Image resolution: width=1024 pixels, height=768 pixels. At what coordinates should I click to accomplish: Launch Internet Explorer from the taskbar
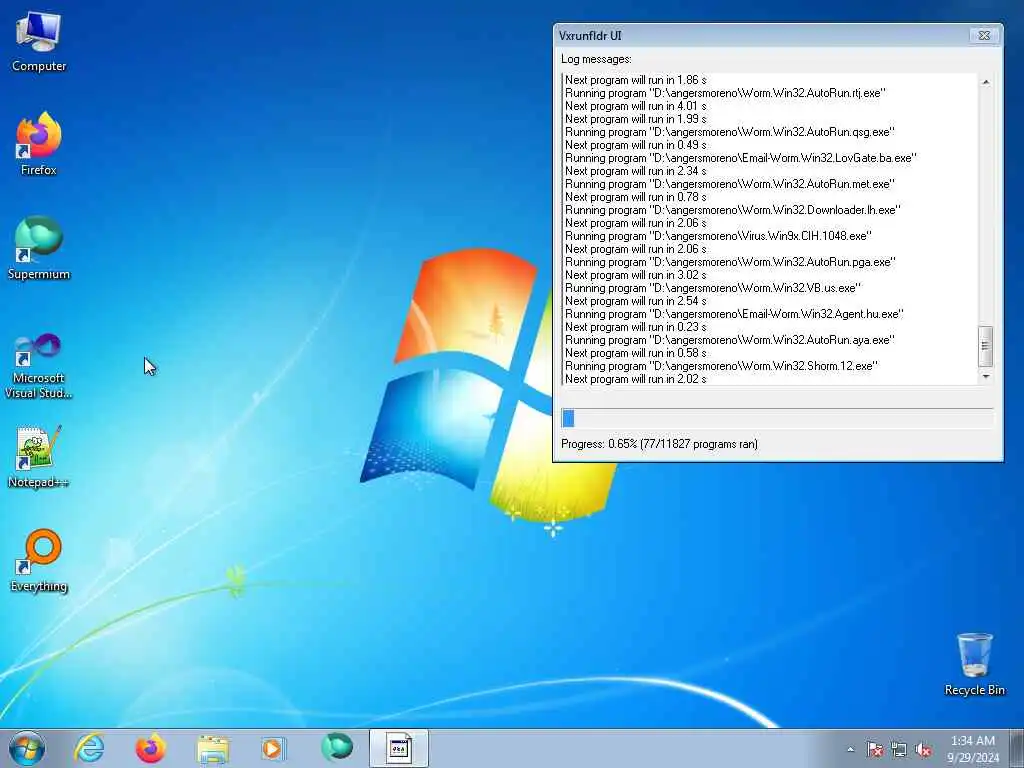click(89, 748)
